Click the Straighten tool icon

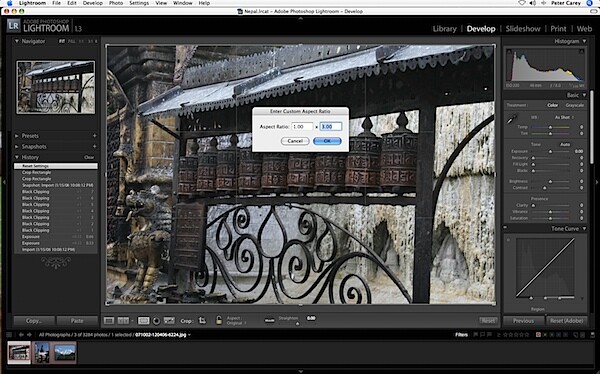pos(269,320)
